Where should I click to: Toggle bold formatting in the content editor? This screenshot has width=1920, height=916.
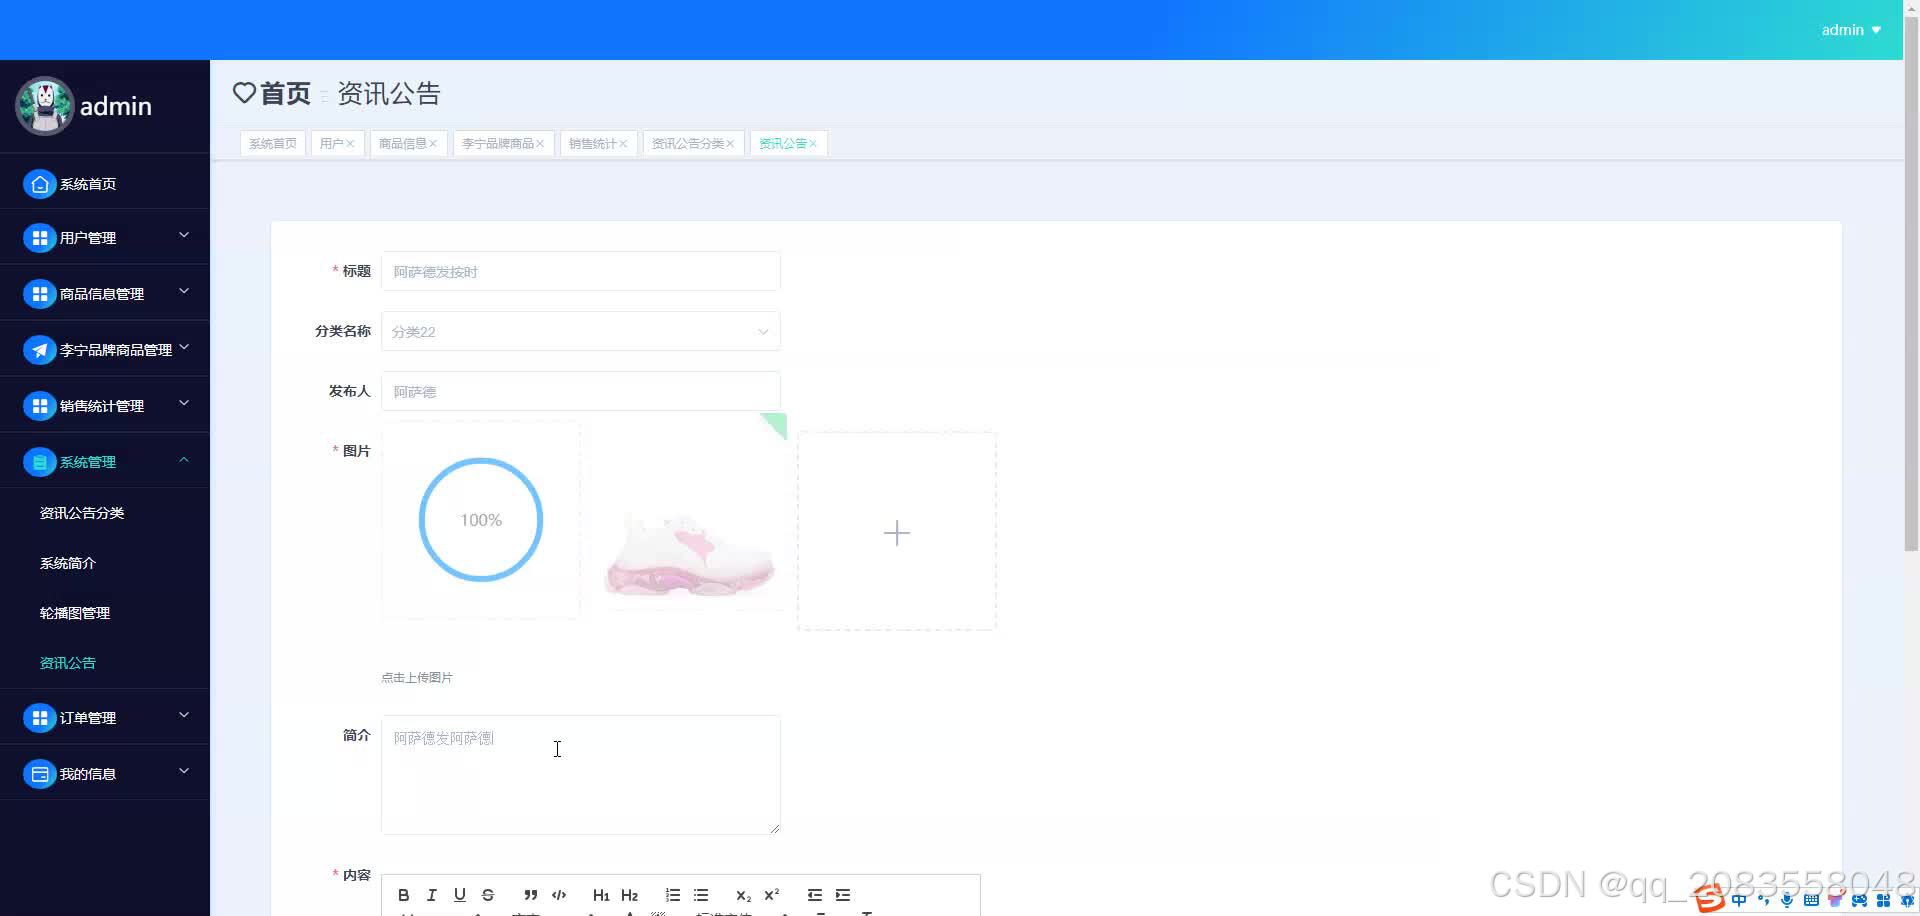coord(404,895)
